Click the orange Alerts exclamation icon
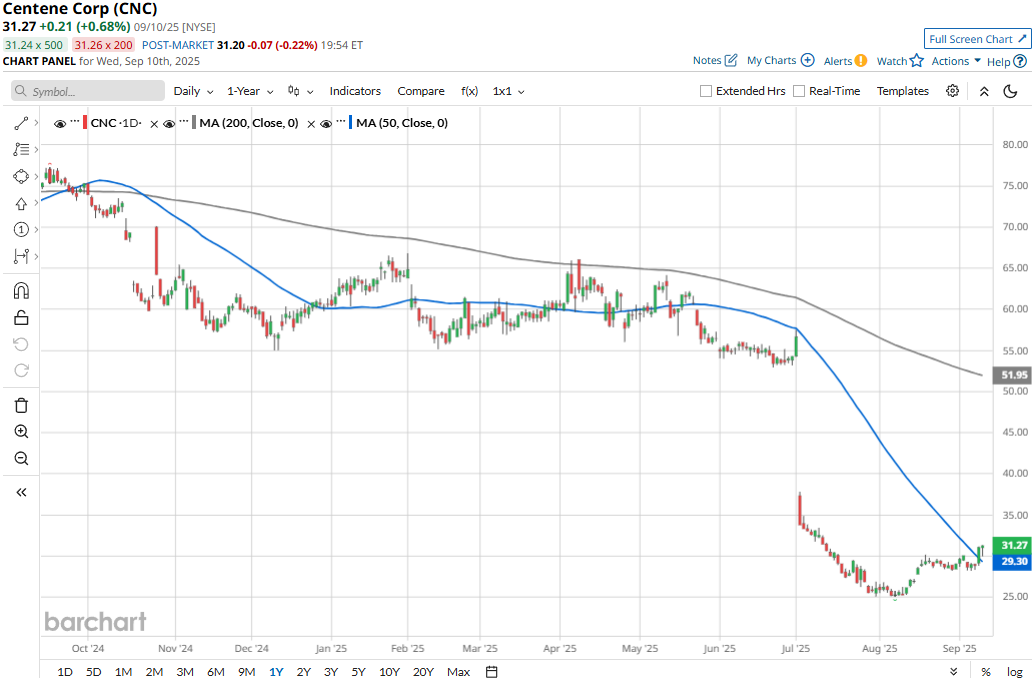 (860, 61)
